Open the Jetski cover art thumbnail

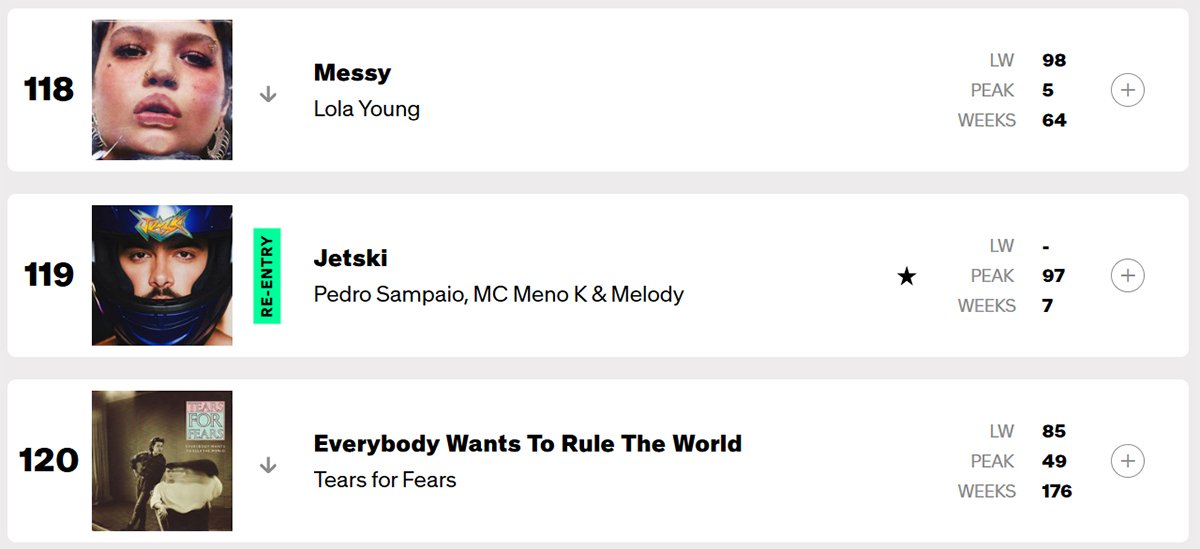point(162,275)
